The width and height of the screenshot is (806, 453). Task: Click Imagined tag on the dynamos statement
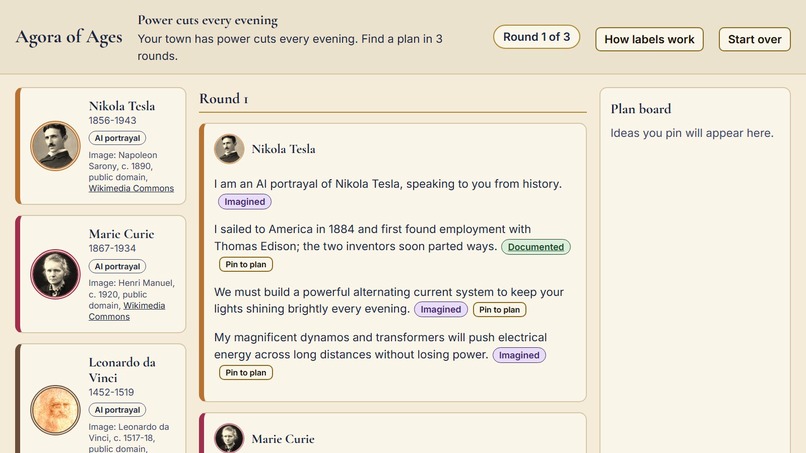(x=519, y=355)
